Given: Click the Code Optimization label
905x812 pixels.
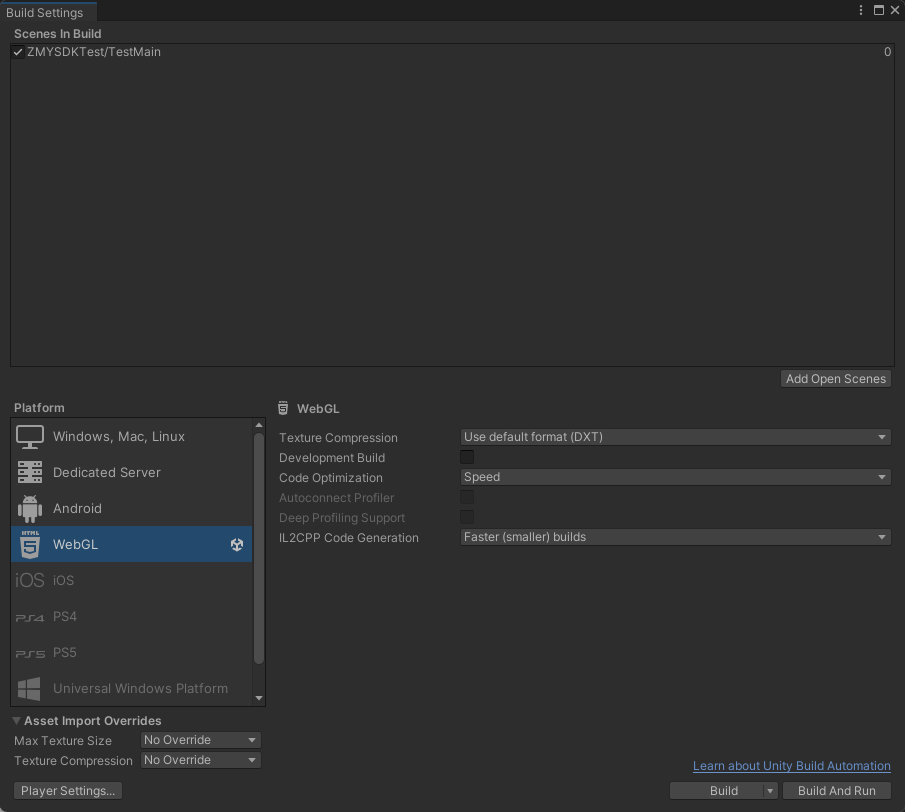Looking at the screenshot, I should coord(331,478).
